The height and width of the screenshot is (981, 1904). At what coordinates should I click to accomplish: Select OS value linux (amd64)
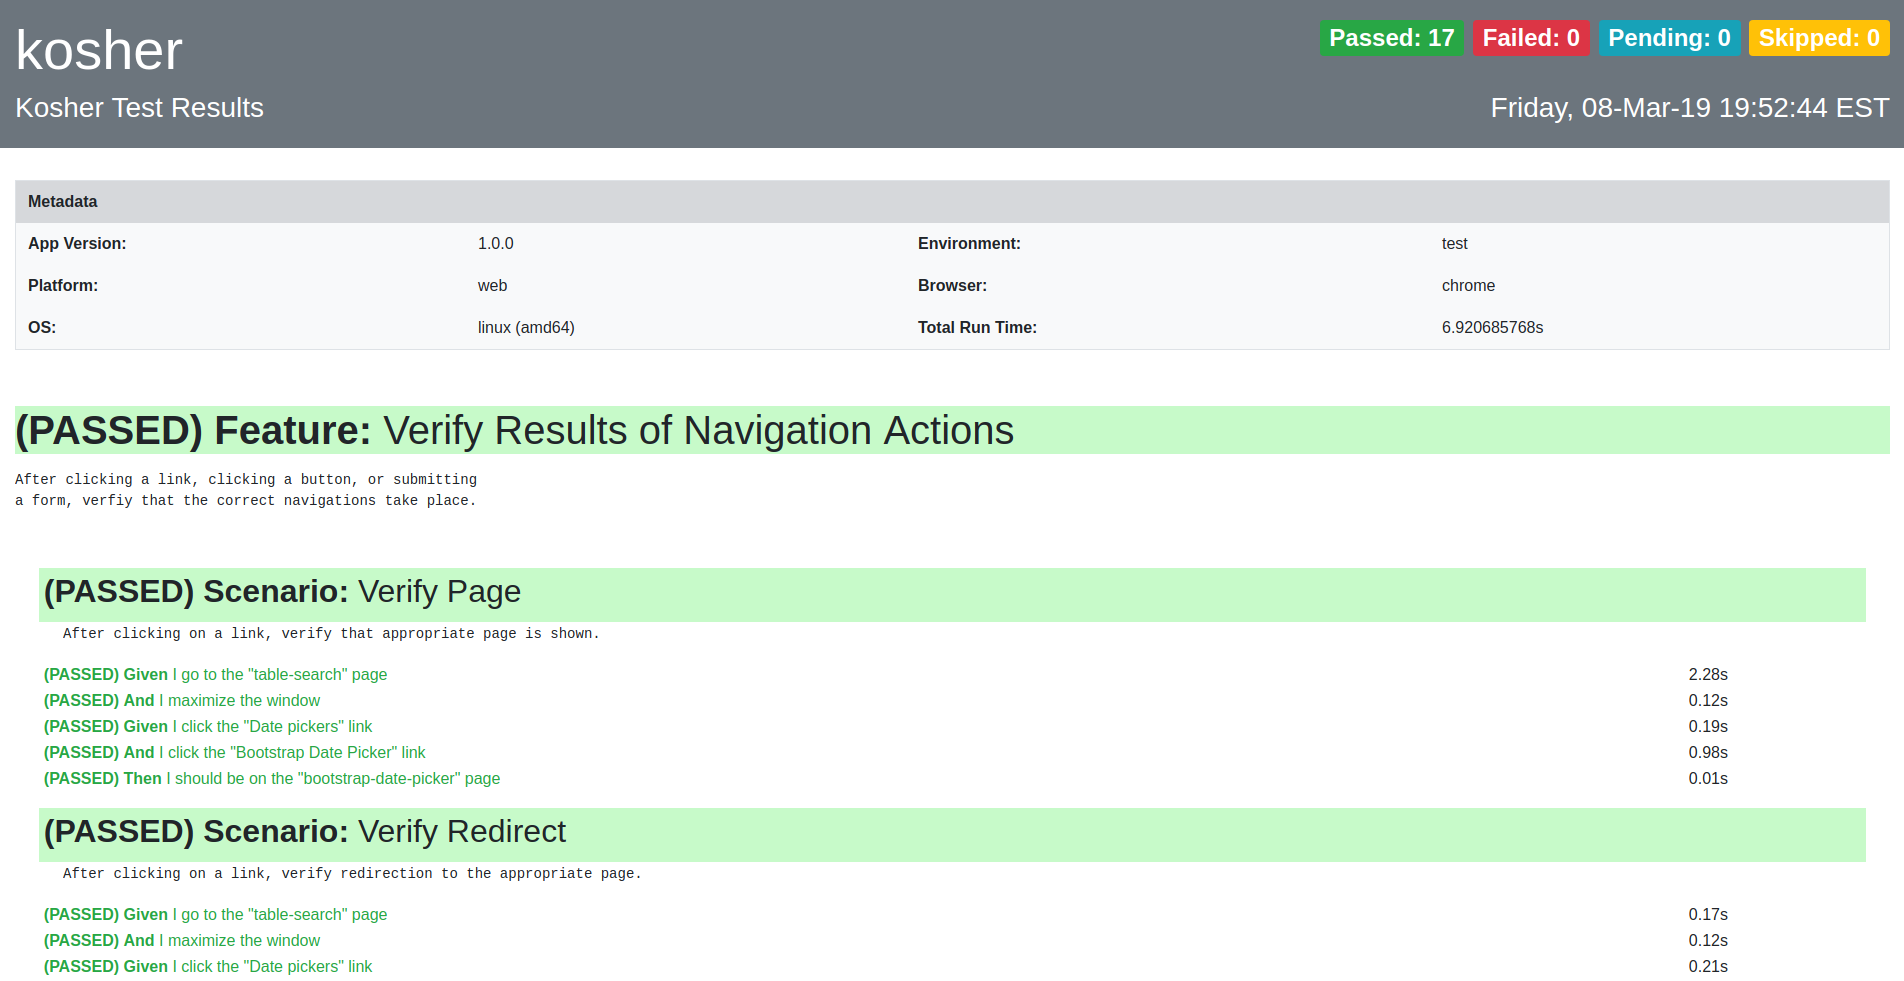tap(526, 328)
